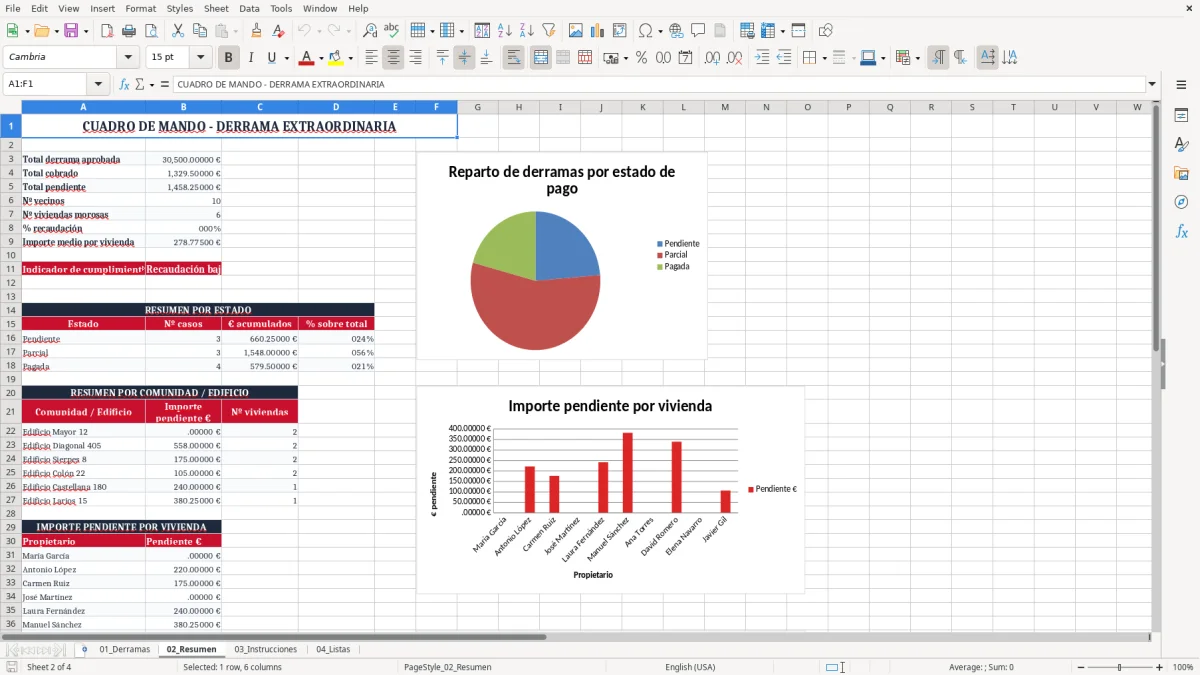Screen dimensions: 1200x675
Task: Save the document with the floppy icon
Action: pyautogui.click(x=71, y=31)
